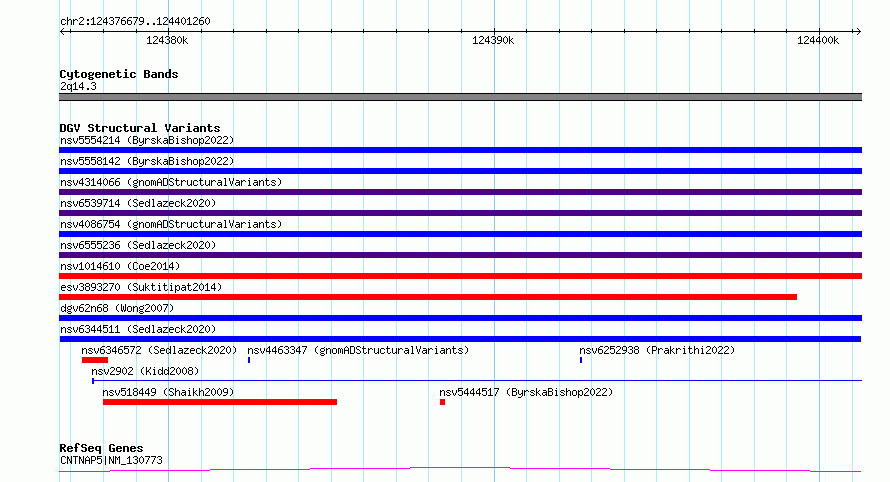The height and width of the screenshot is (482, 890).
Task: Click the magenta CNTNAP5 gene line
Action: click(x=460, y=470)
